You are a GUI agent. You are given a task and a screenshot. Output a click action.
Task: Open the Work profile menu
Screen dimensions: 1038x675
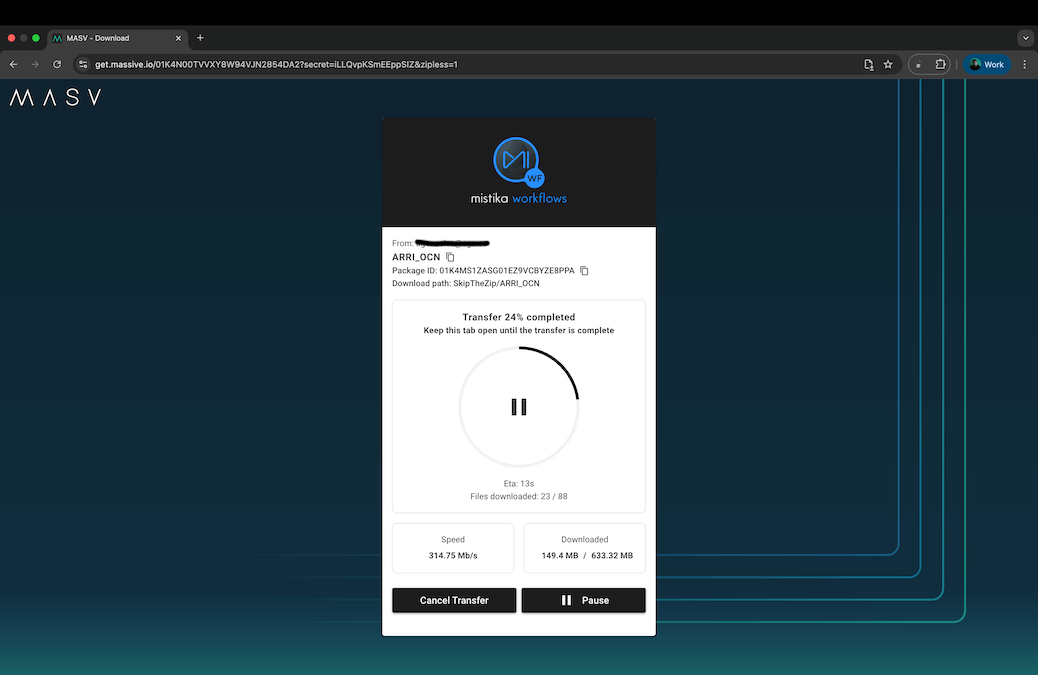(x=986, y=64)
